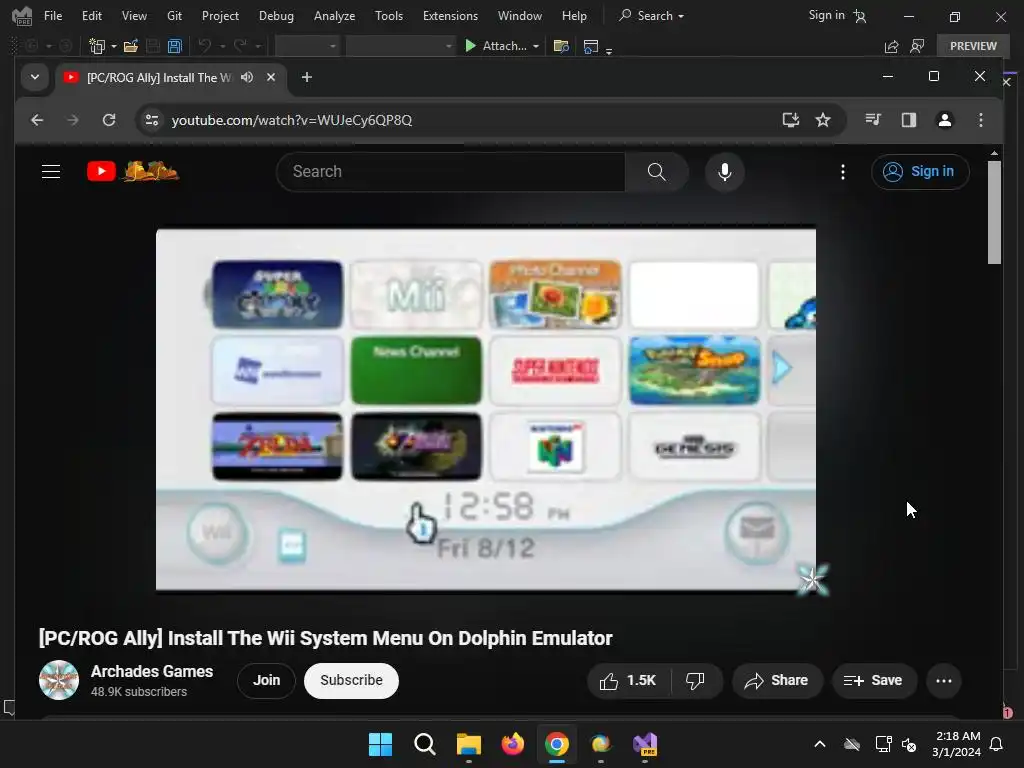The image size is (1024, 768).
Task: Dislike the video with thumbs-down
Action: [x=695, y=680]
